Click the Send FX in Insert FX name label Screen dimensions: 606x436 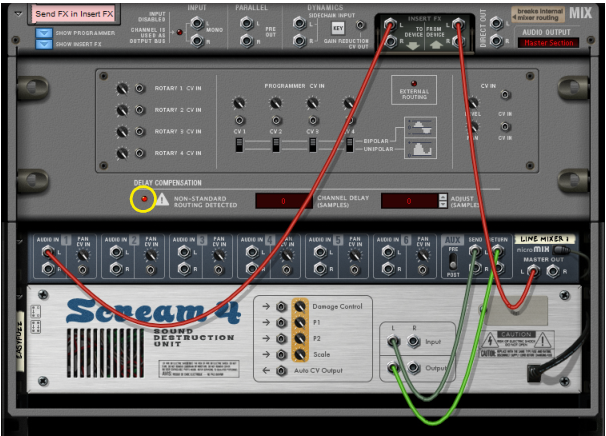72,14
